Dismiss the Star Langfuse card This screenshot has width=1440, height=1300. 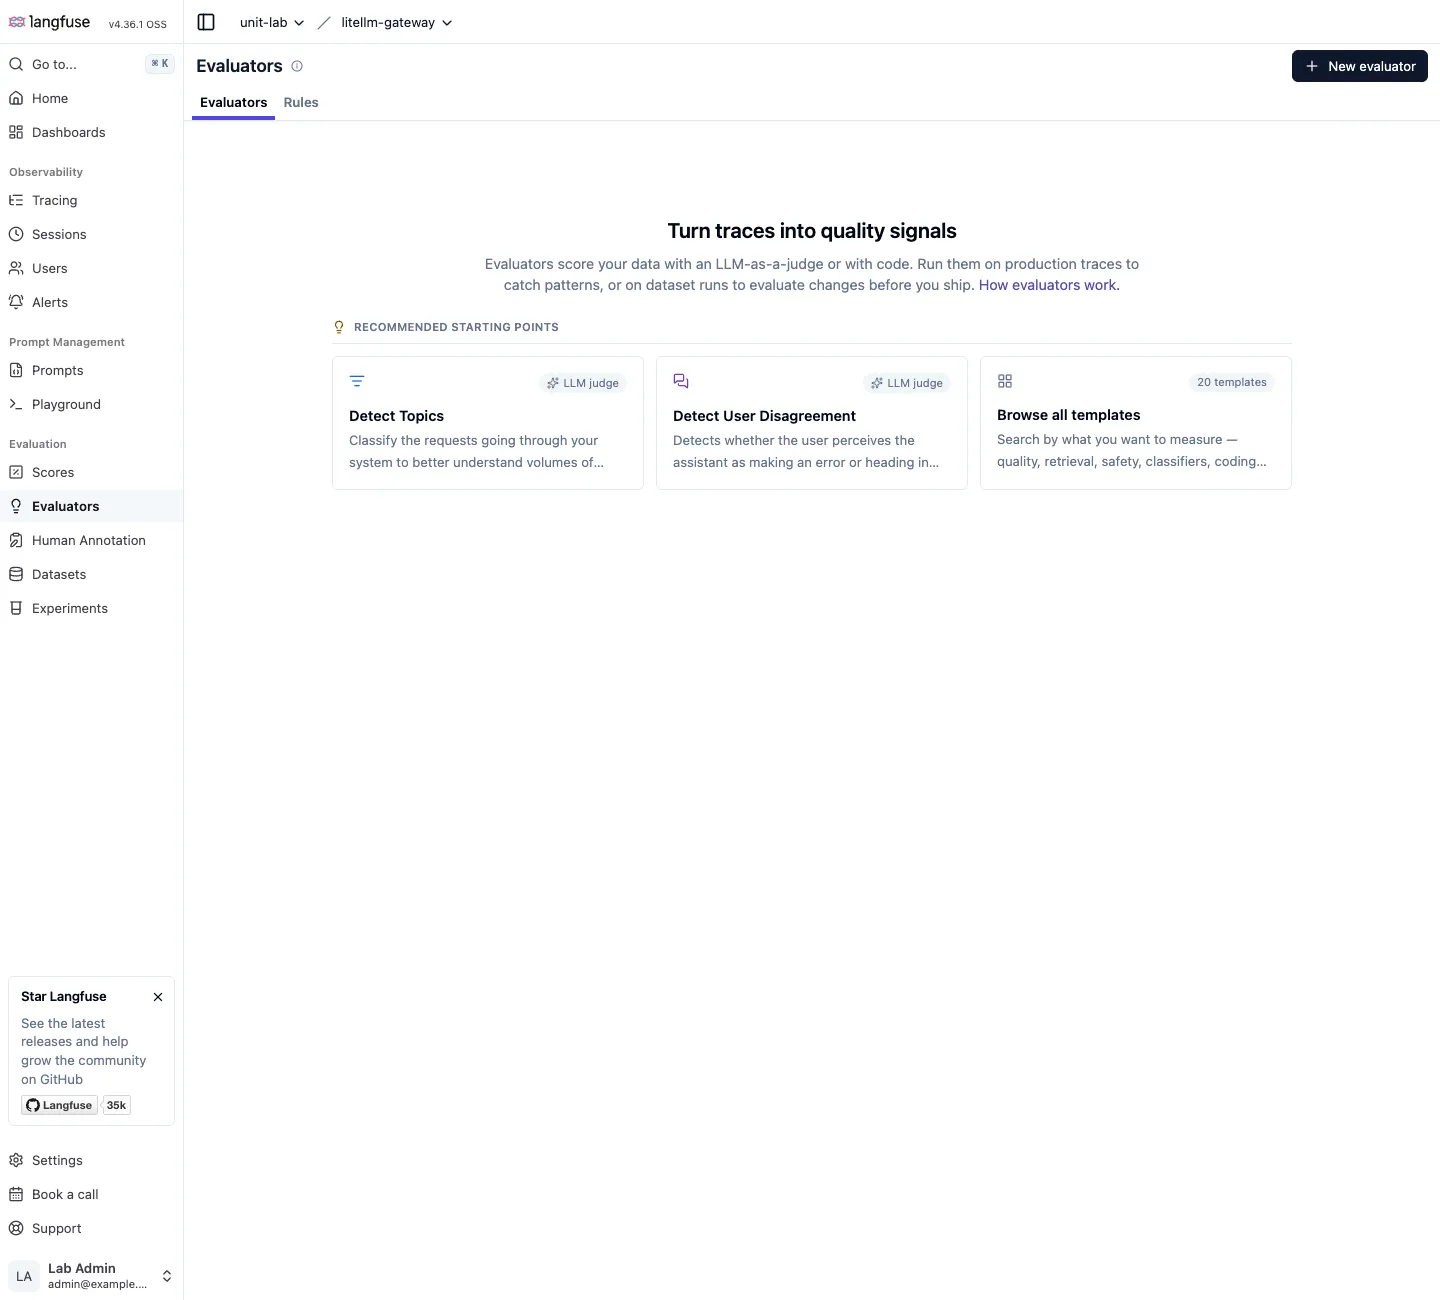click(x=158, y=997)
